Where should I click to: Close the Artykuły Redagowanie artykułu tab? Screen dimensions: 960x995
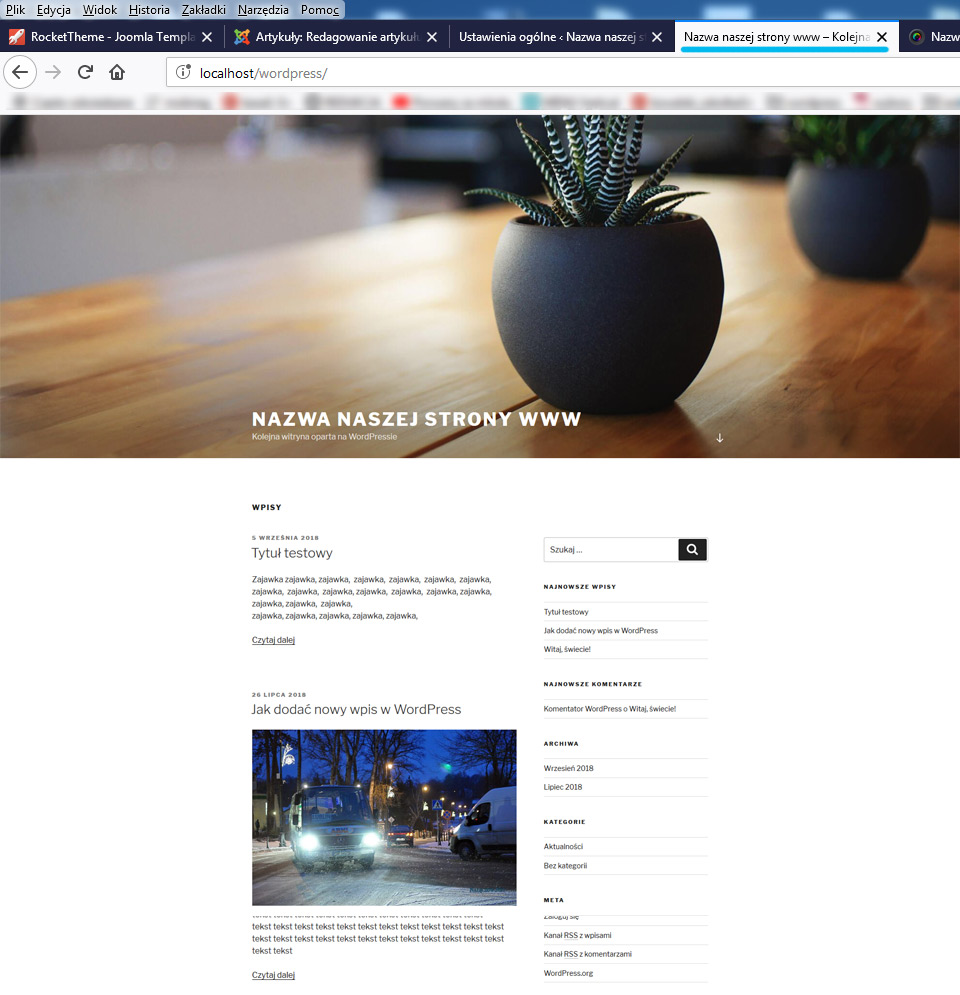(x=432, y=37)
